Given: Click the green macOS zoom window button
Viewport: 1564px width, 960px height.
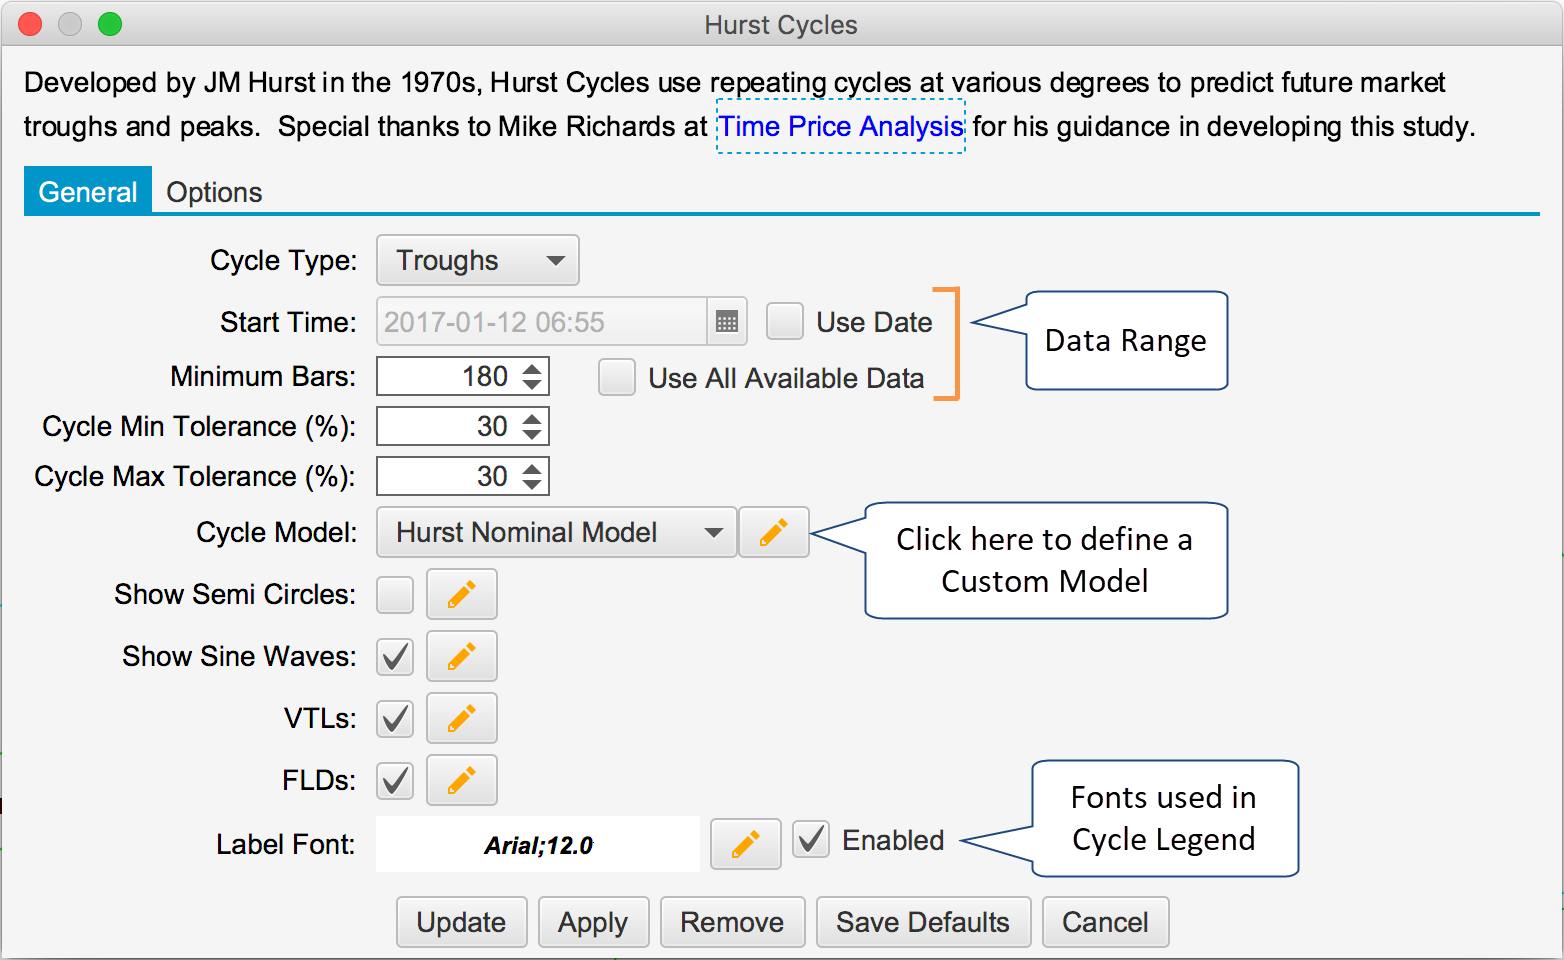Looking at the screenshot, I should [110, 24].
